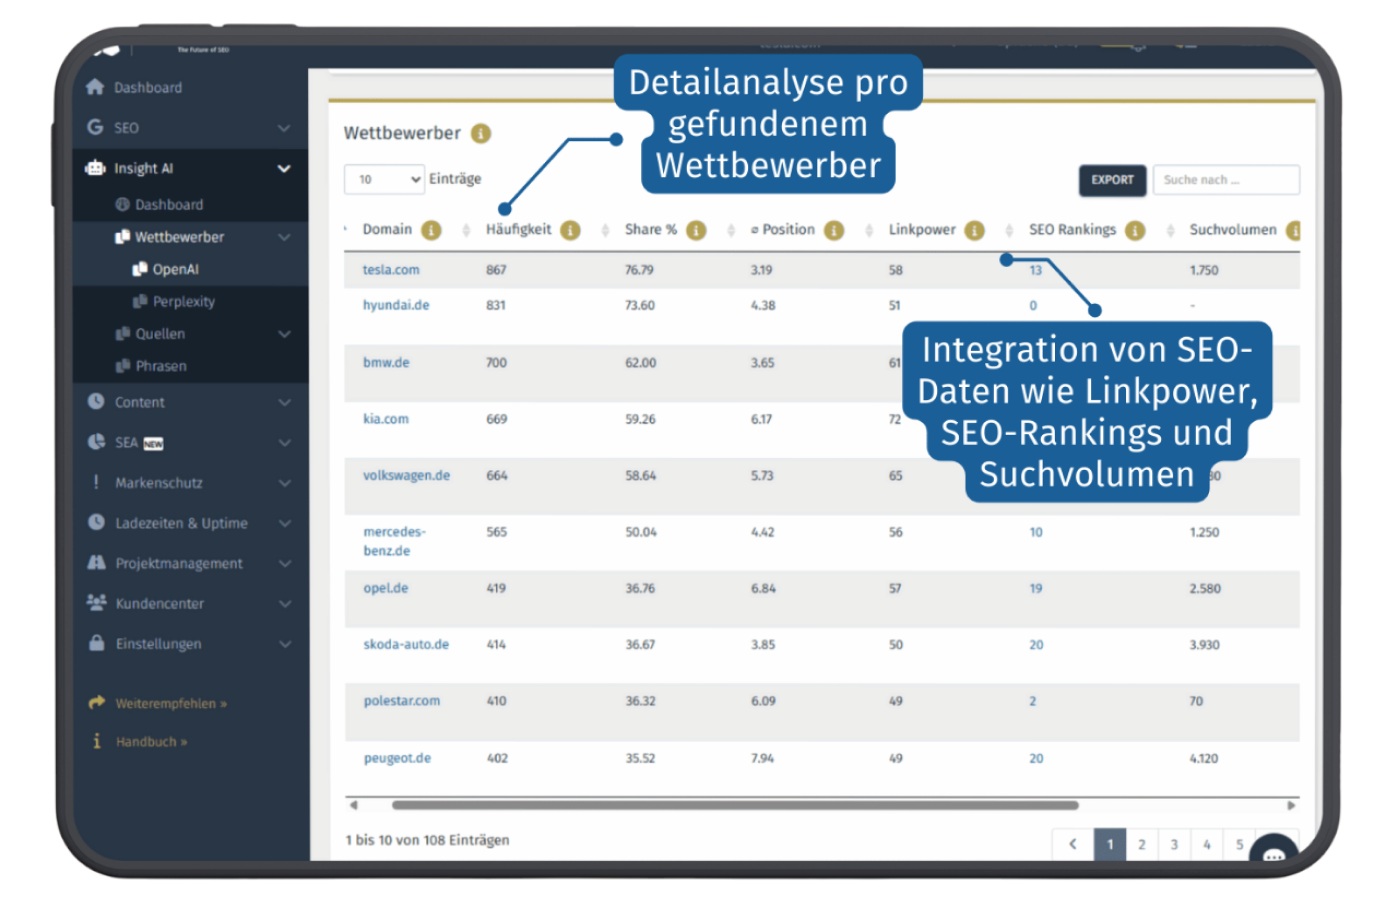Select the SEA megaphone icon in sidebar
This screenshot has height=918, width=1398.
click(x=95, y=442)
